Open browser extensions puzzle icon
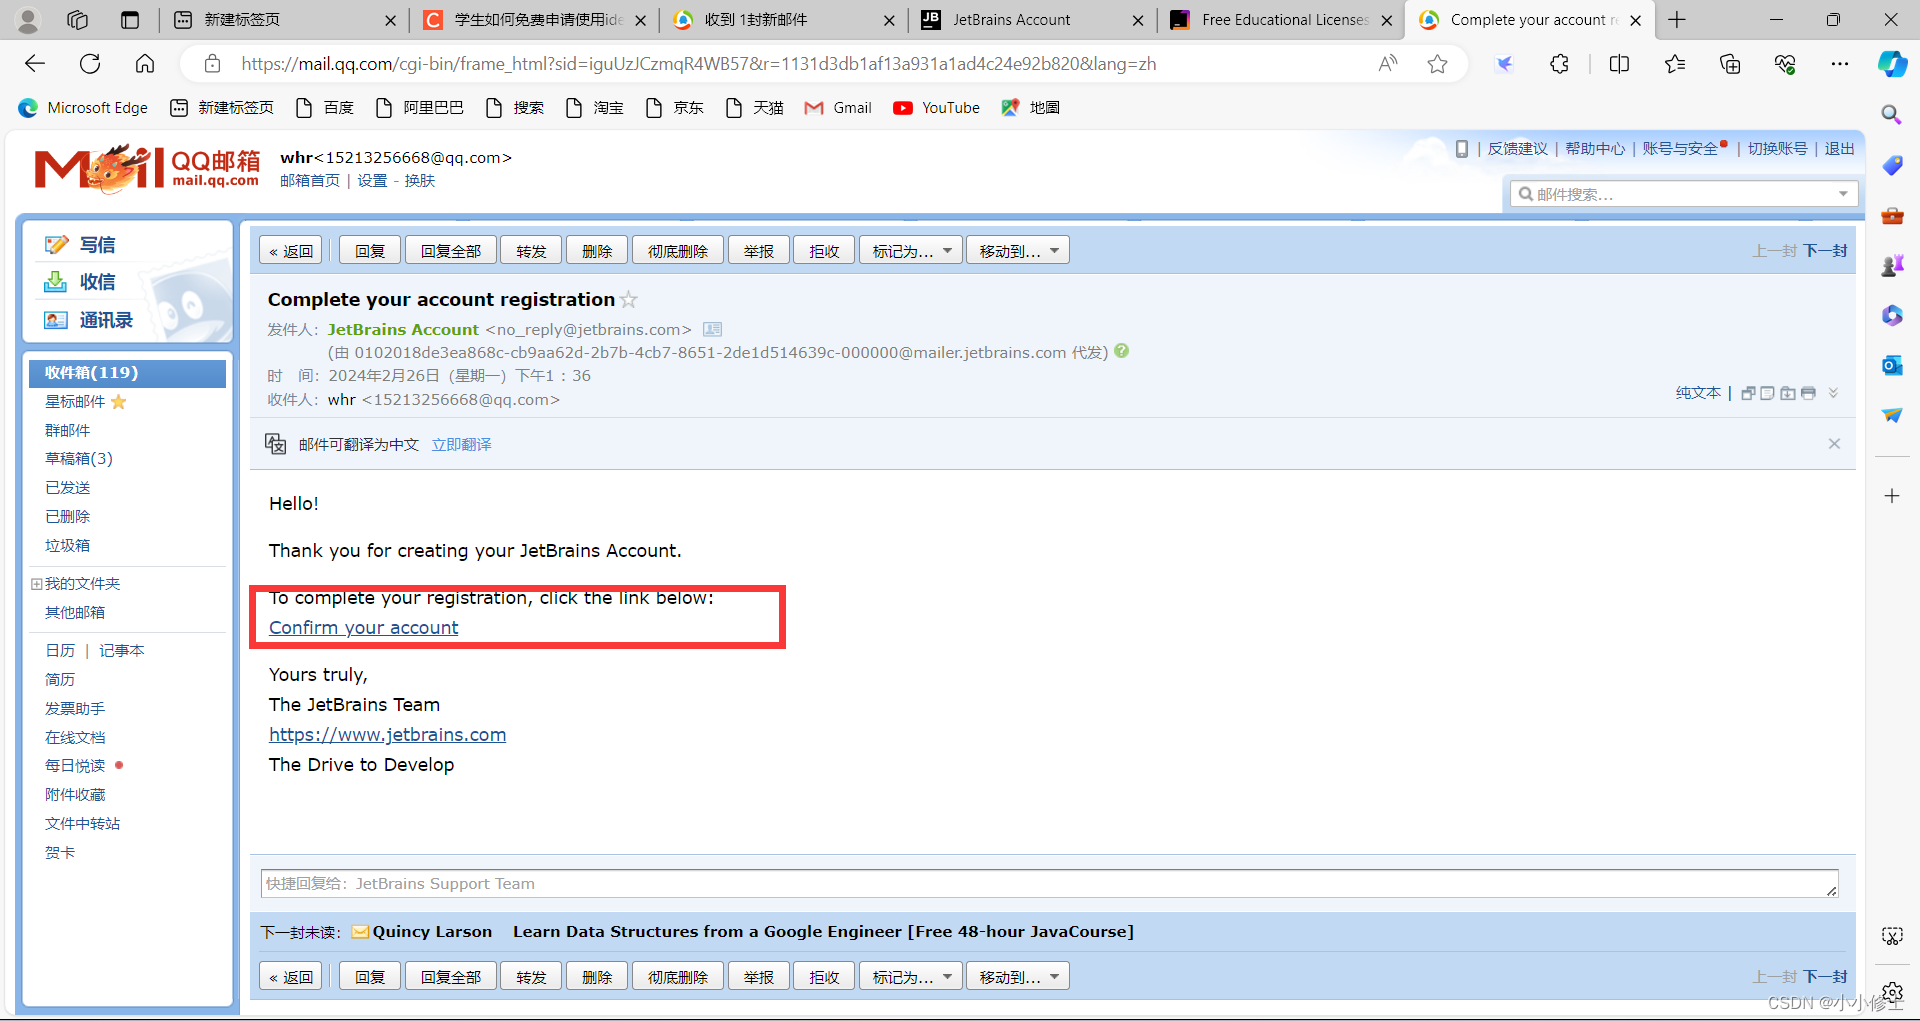The image size is (1920, 1021). [x=1559, y=64]
